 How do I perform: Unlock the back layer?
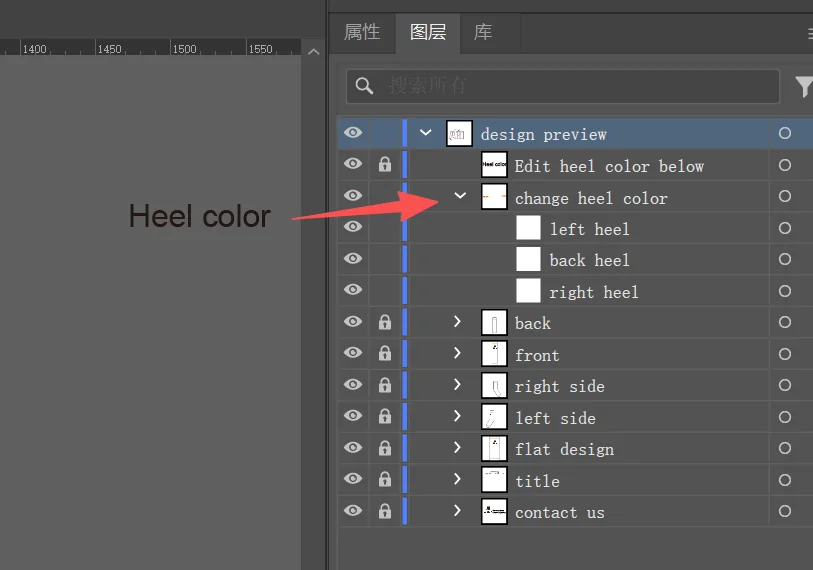[x=385, y=322]
